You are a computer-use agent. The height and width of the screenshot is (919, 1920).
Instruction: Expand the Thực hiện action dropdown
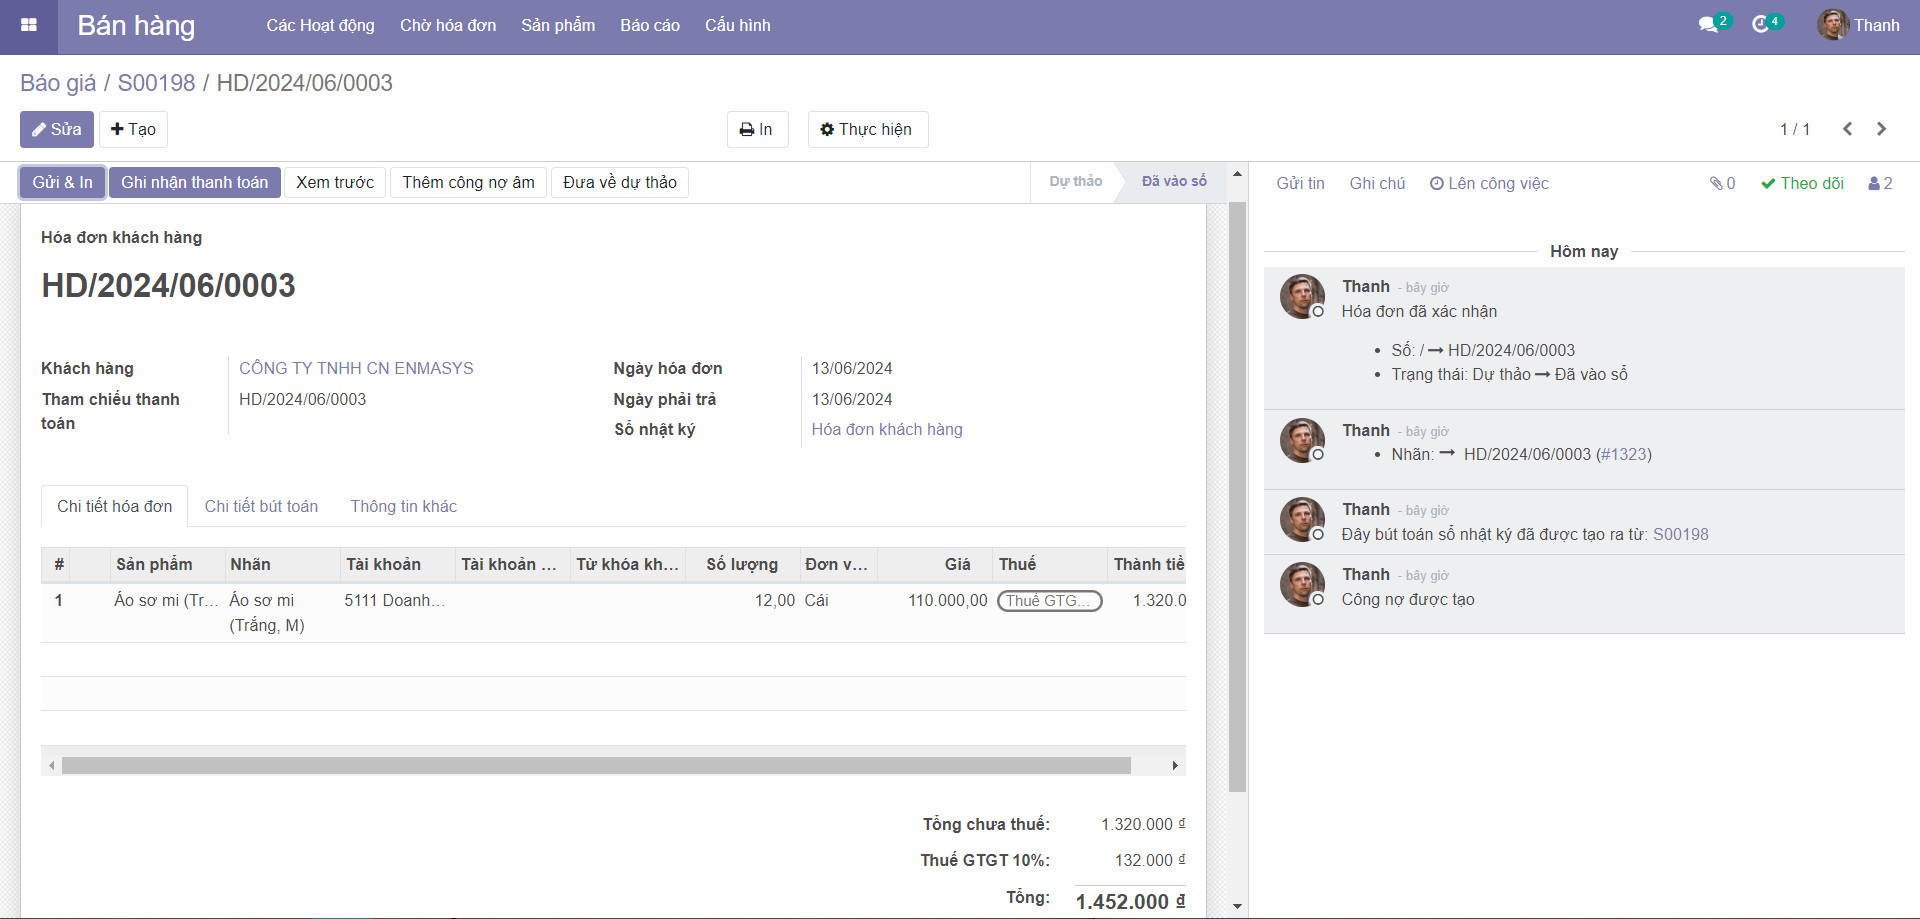[x=867, y=130]
